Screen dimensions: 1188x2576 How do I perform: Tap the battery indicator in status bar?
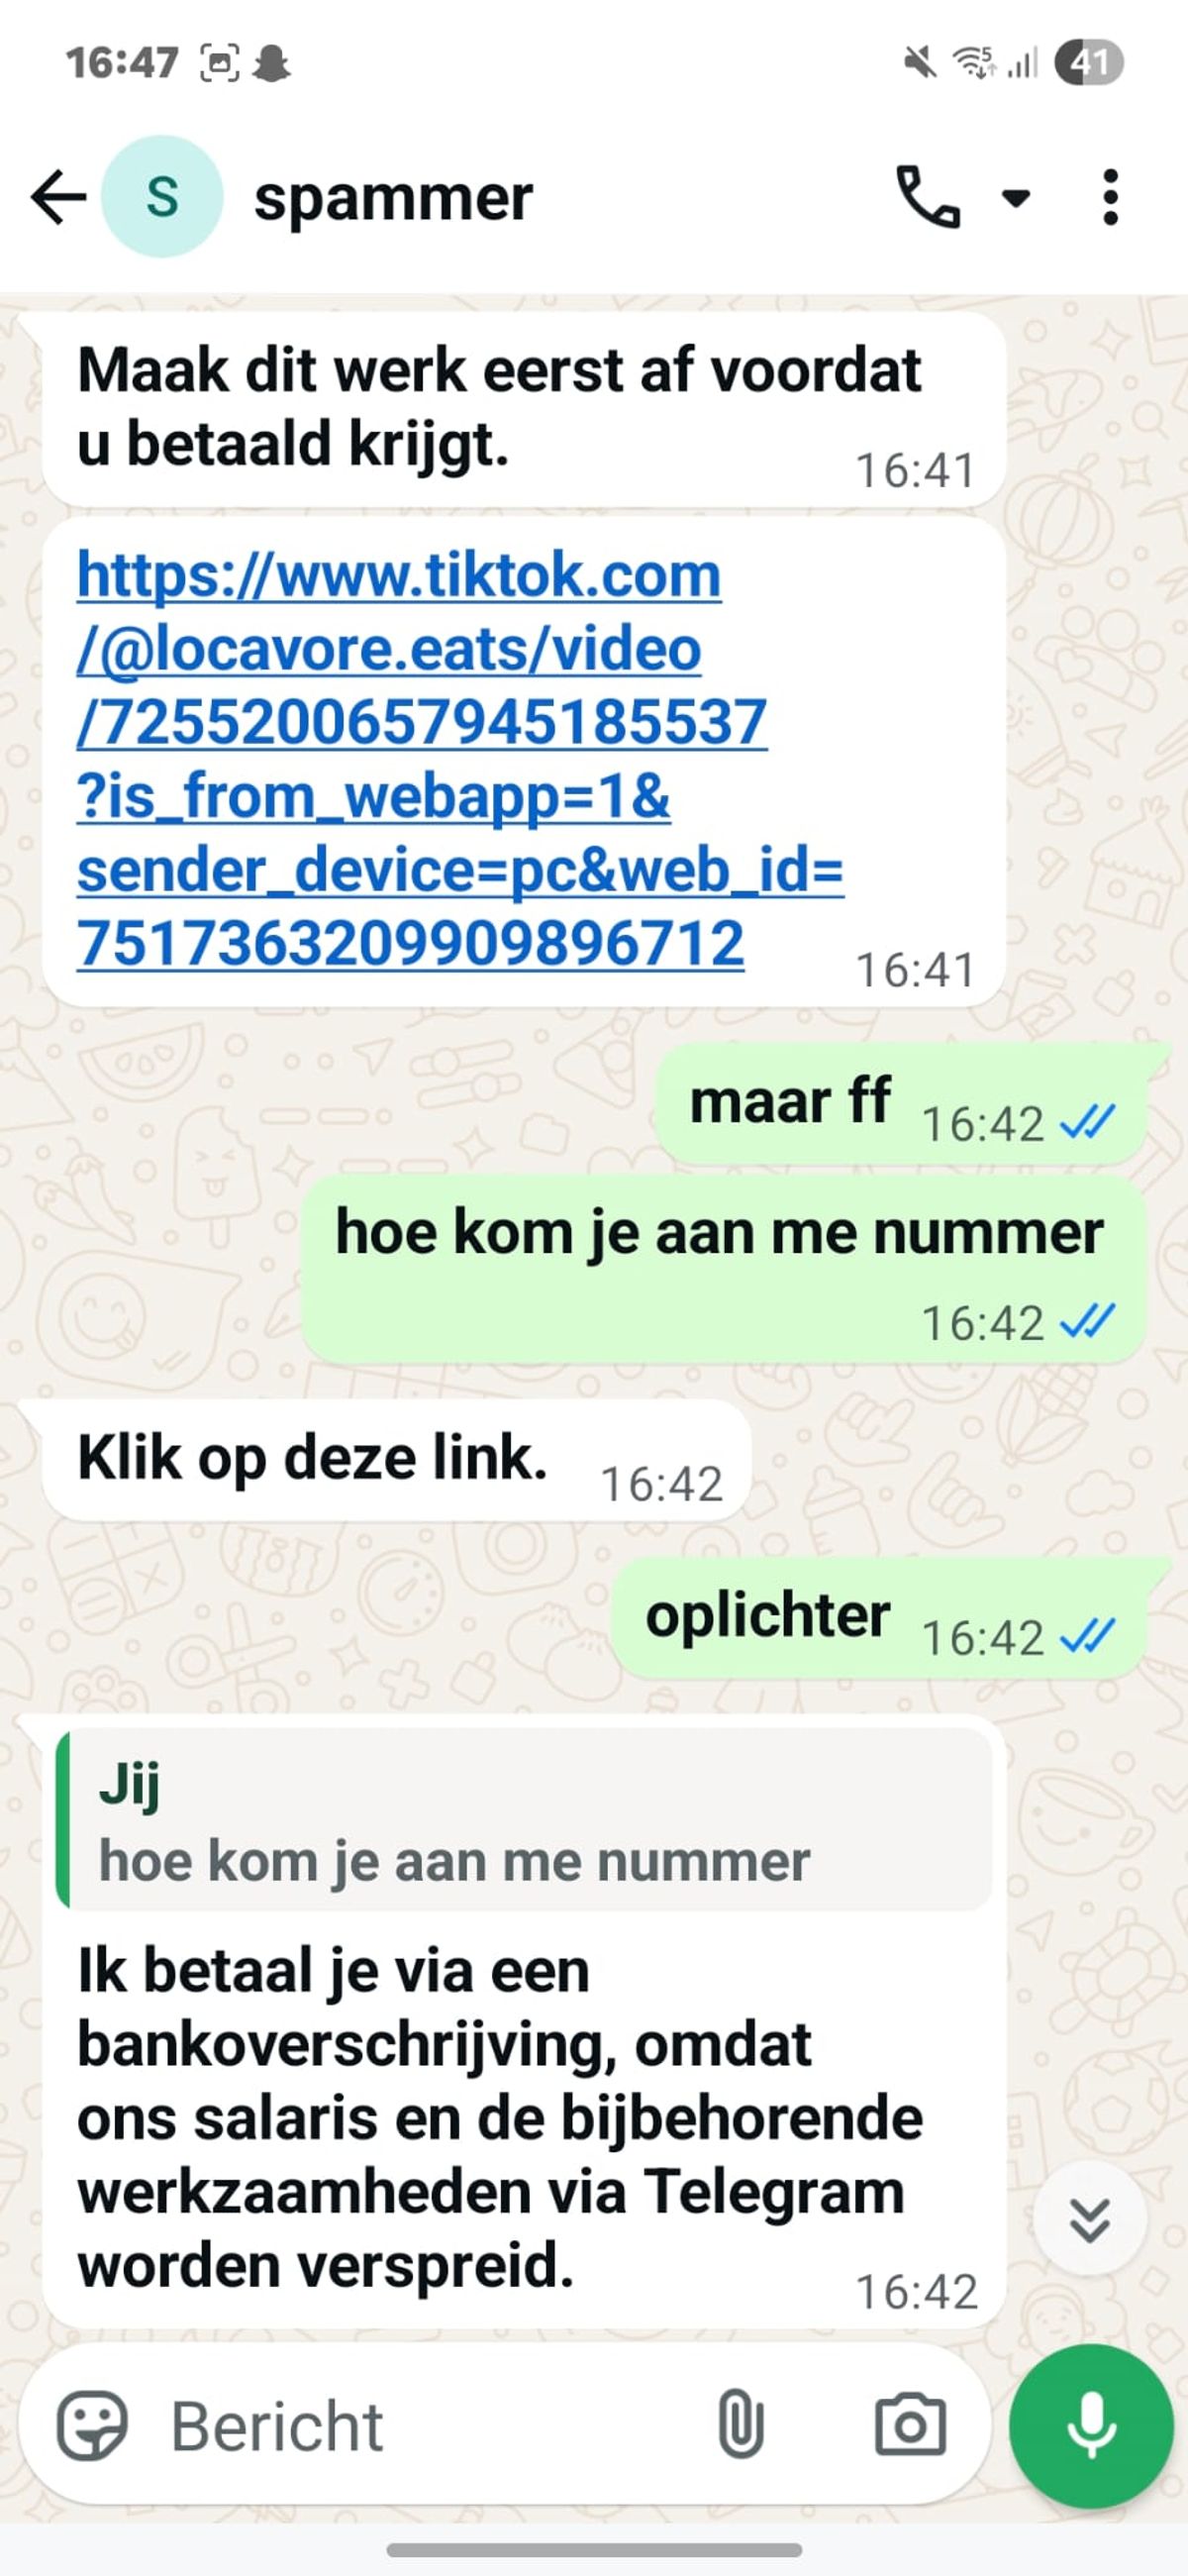1089,63
